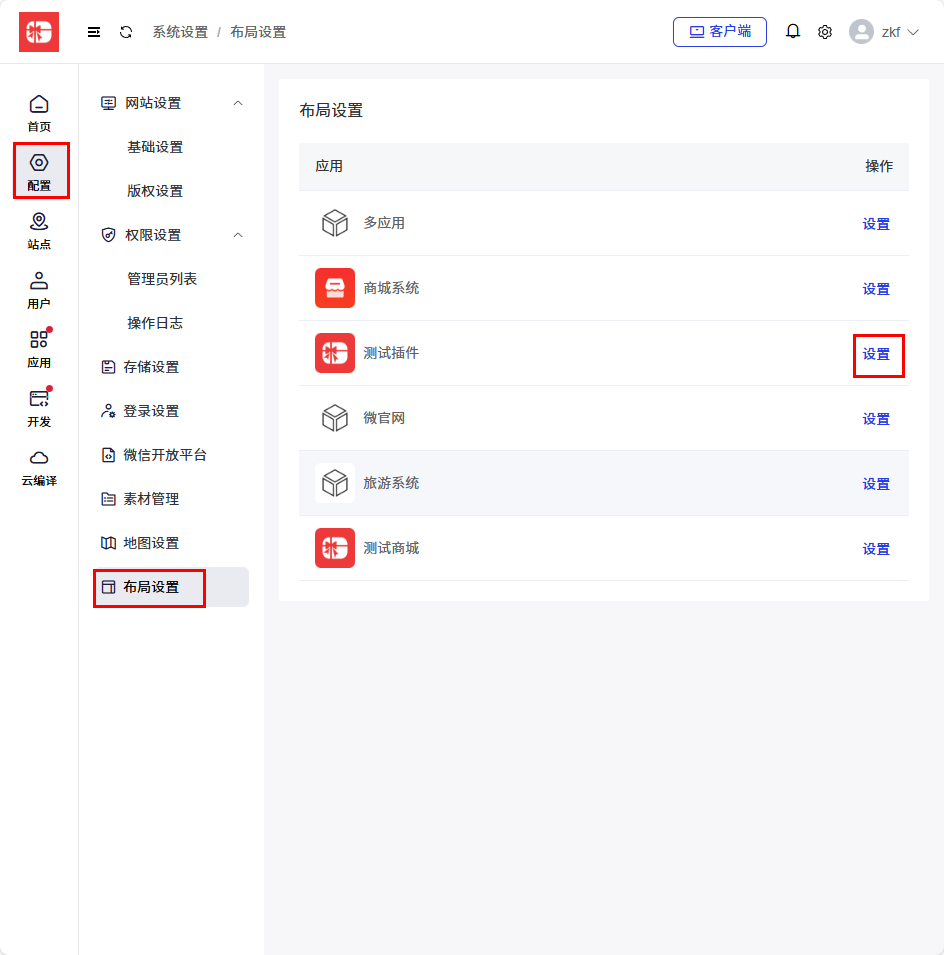944x955 pixels.
Task: Open 云编译 cloud icon in sidebar
Action: [39, 466]
